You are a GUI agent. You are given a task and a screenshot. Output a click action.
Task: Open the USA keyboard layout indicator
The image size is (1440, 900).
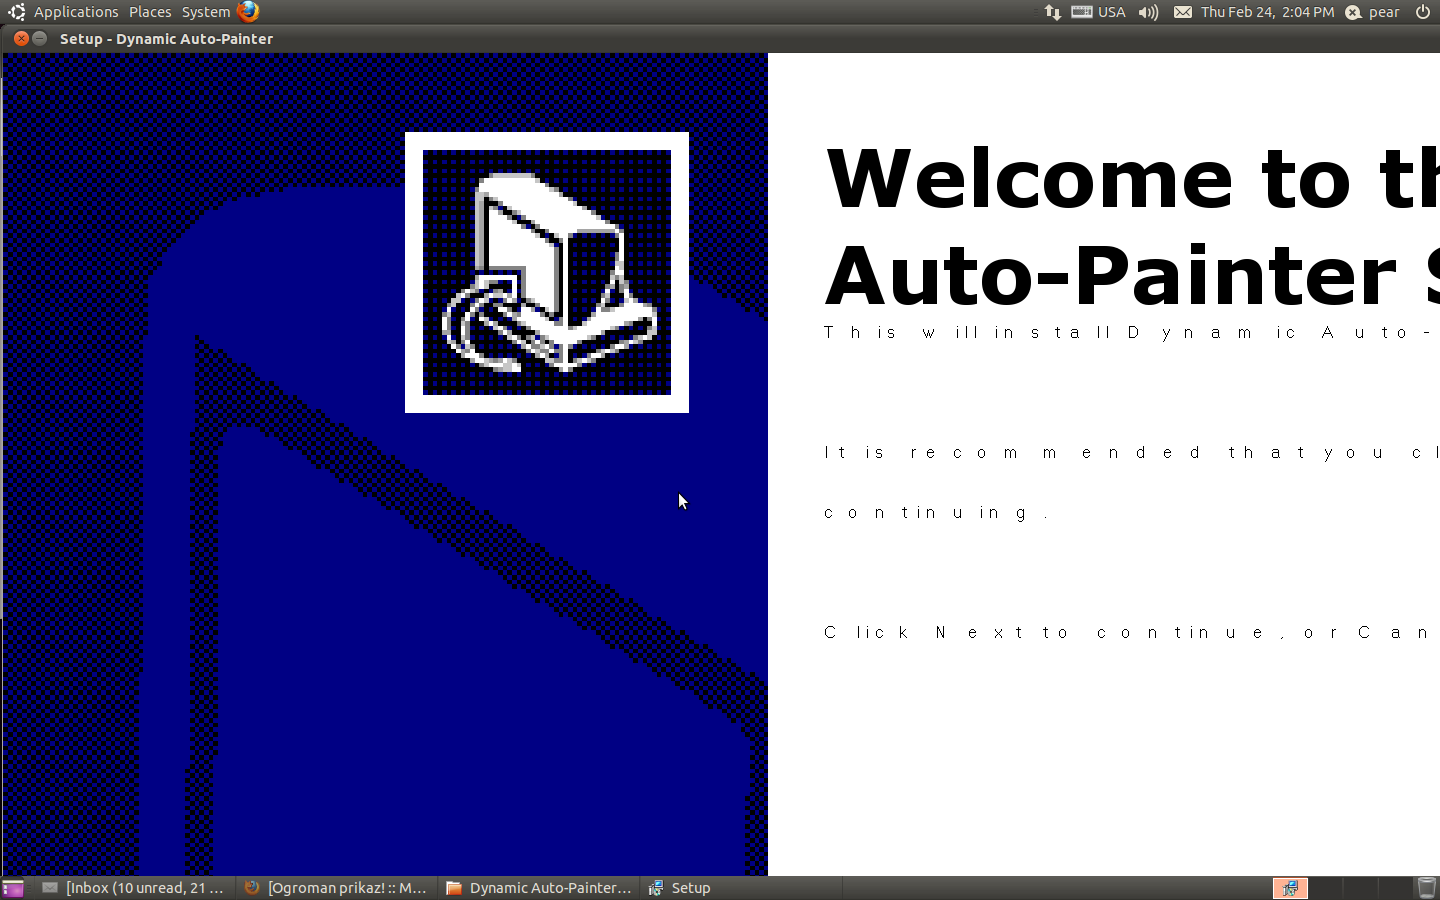click(x=1098, y=12)
